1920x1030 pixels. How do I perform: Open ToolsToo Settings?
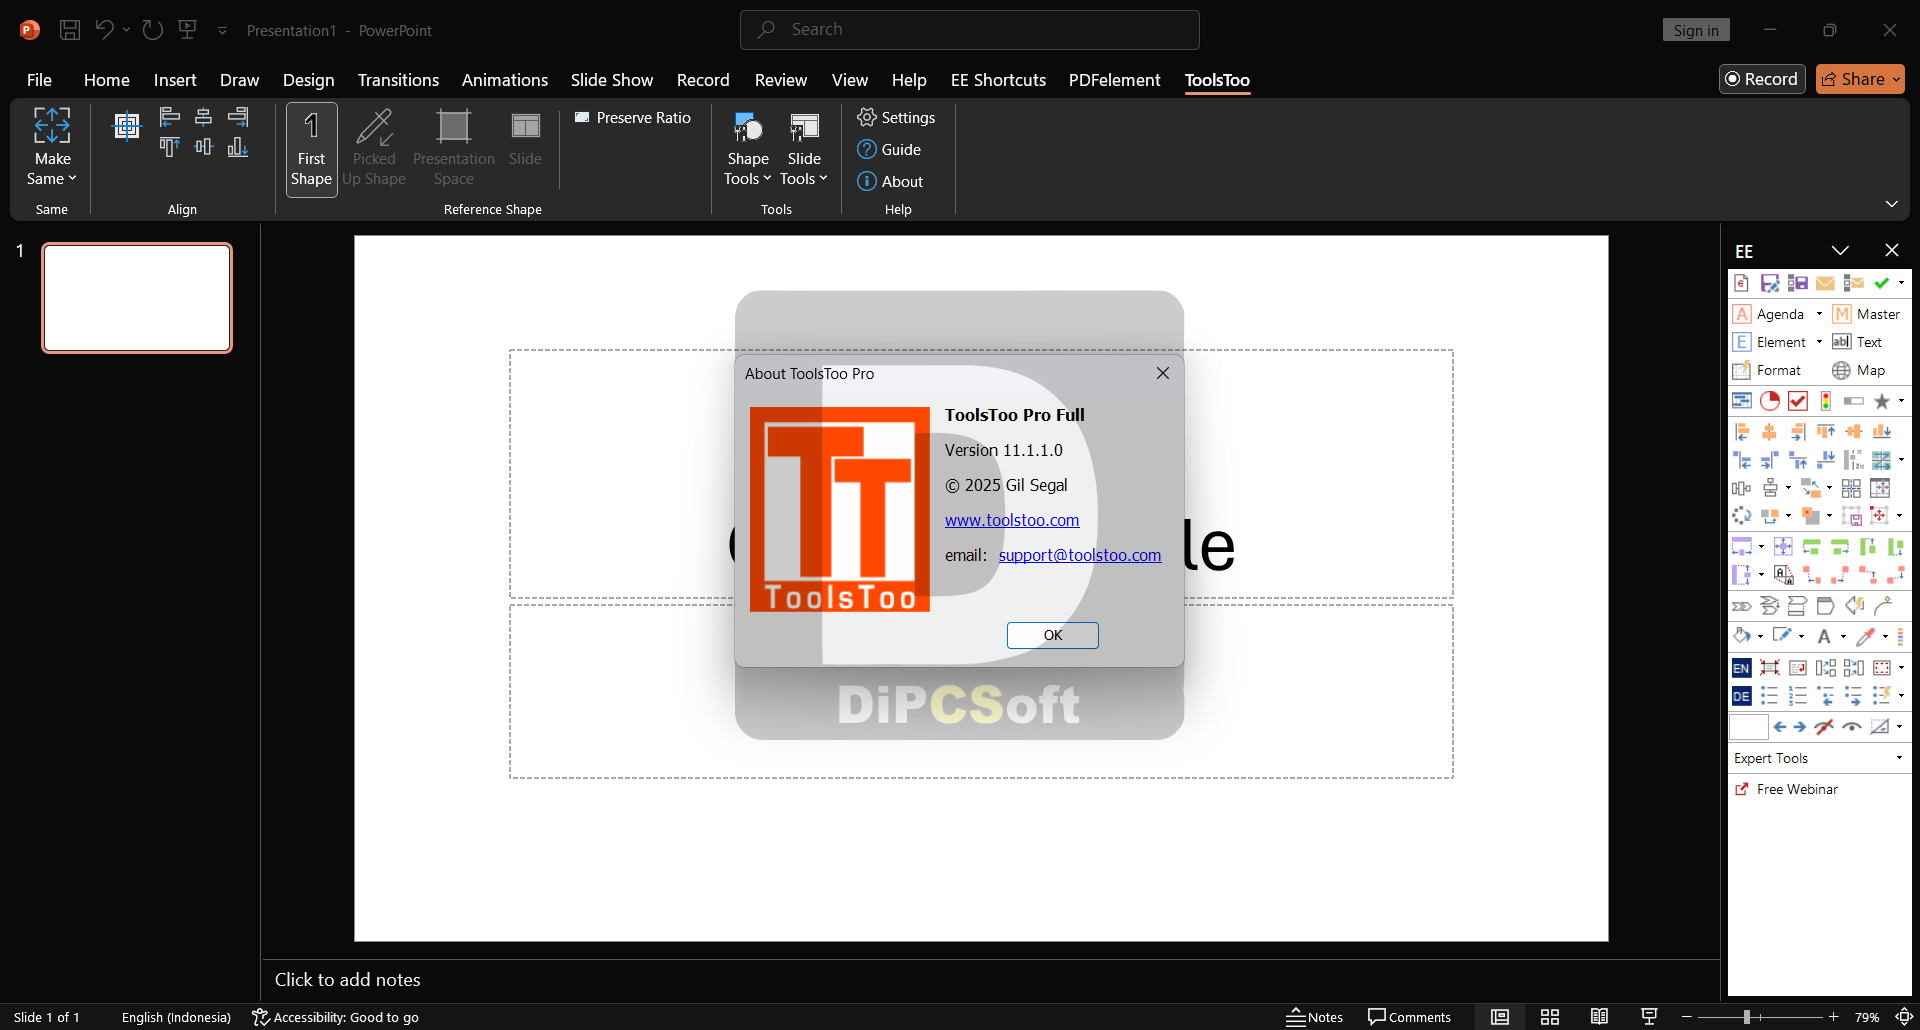[896, 118]
